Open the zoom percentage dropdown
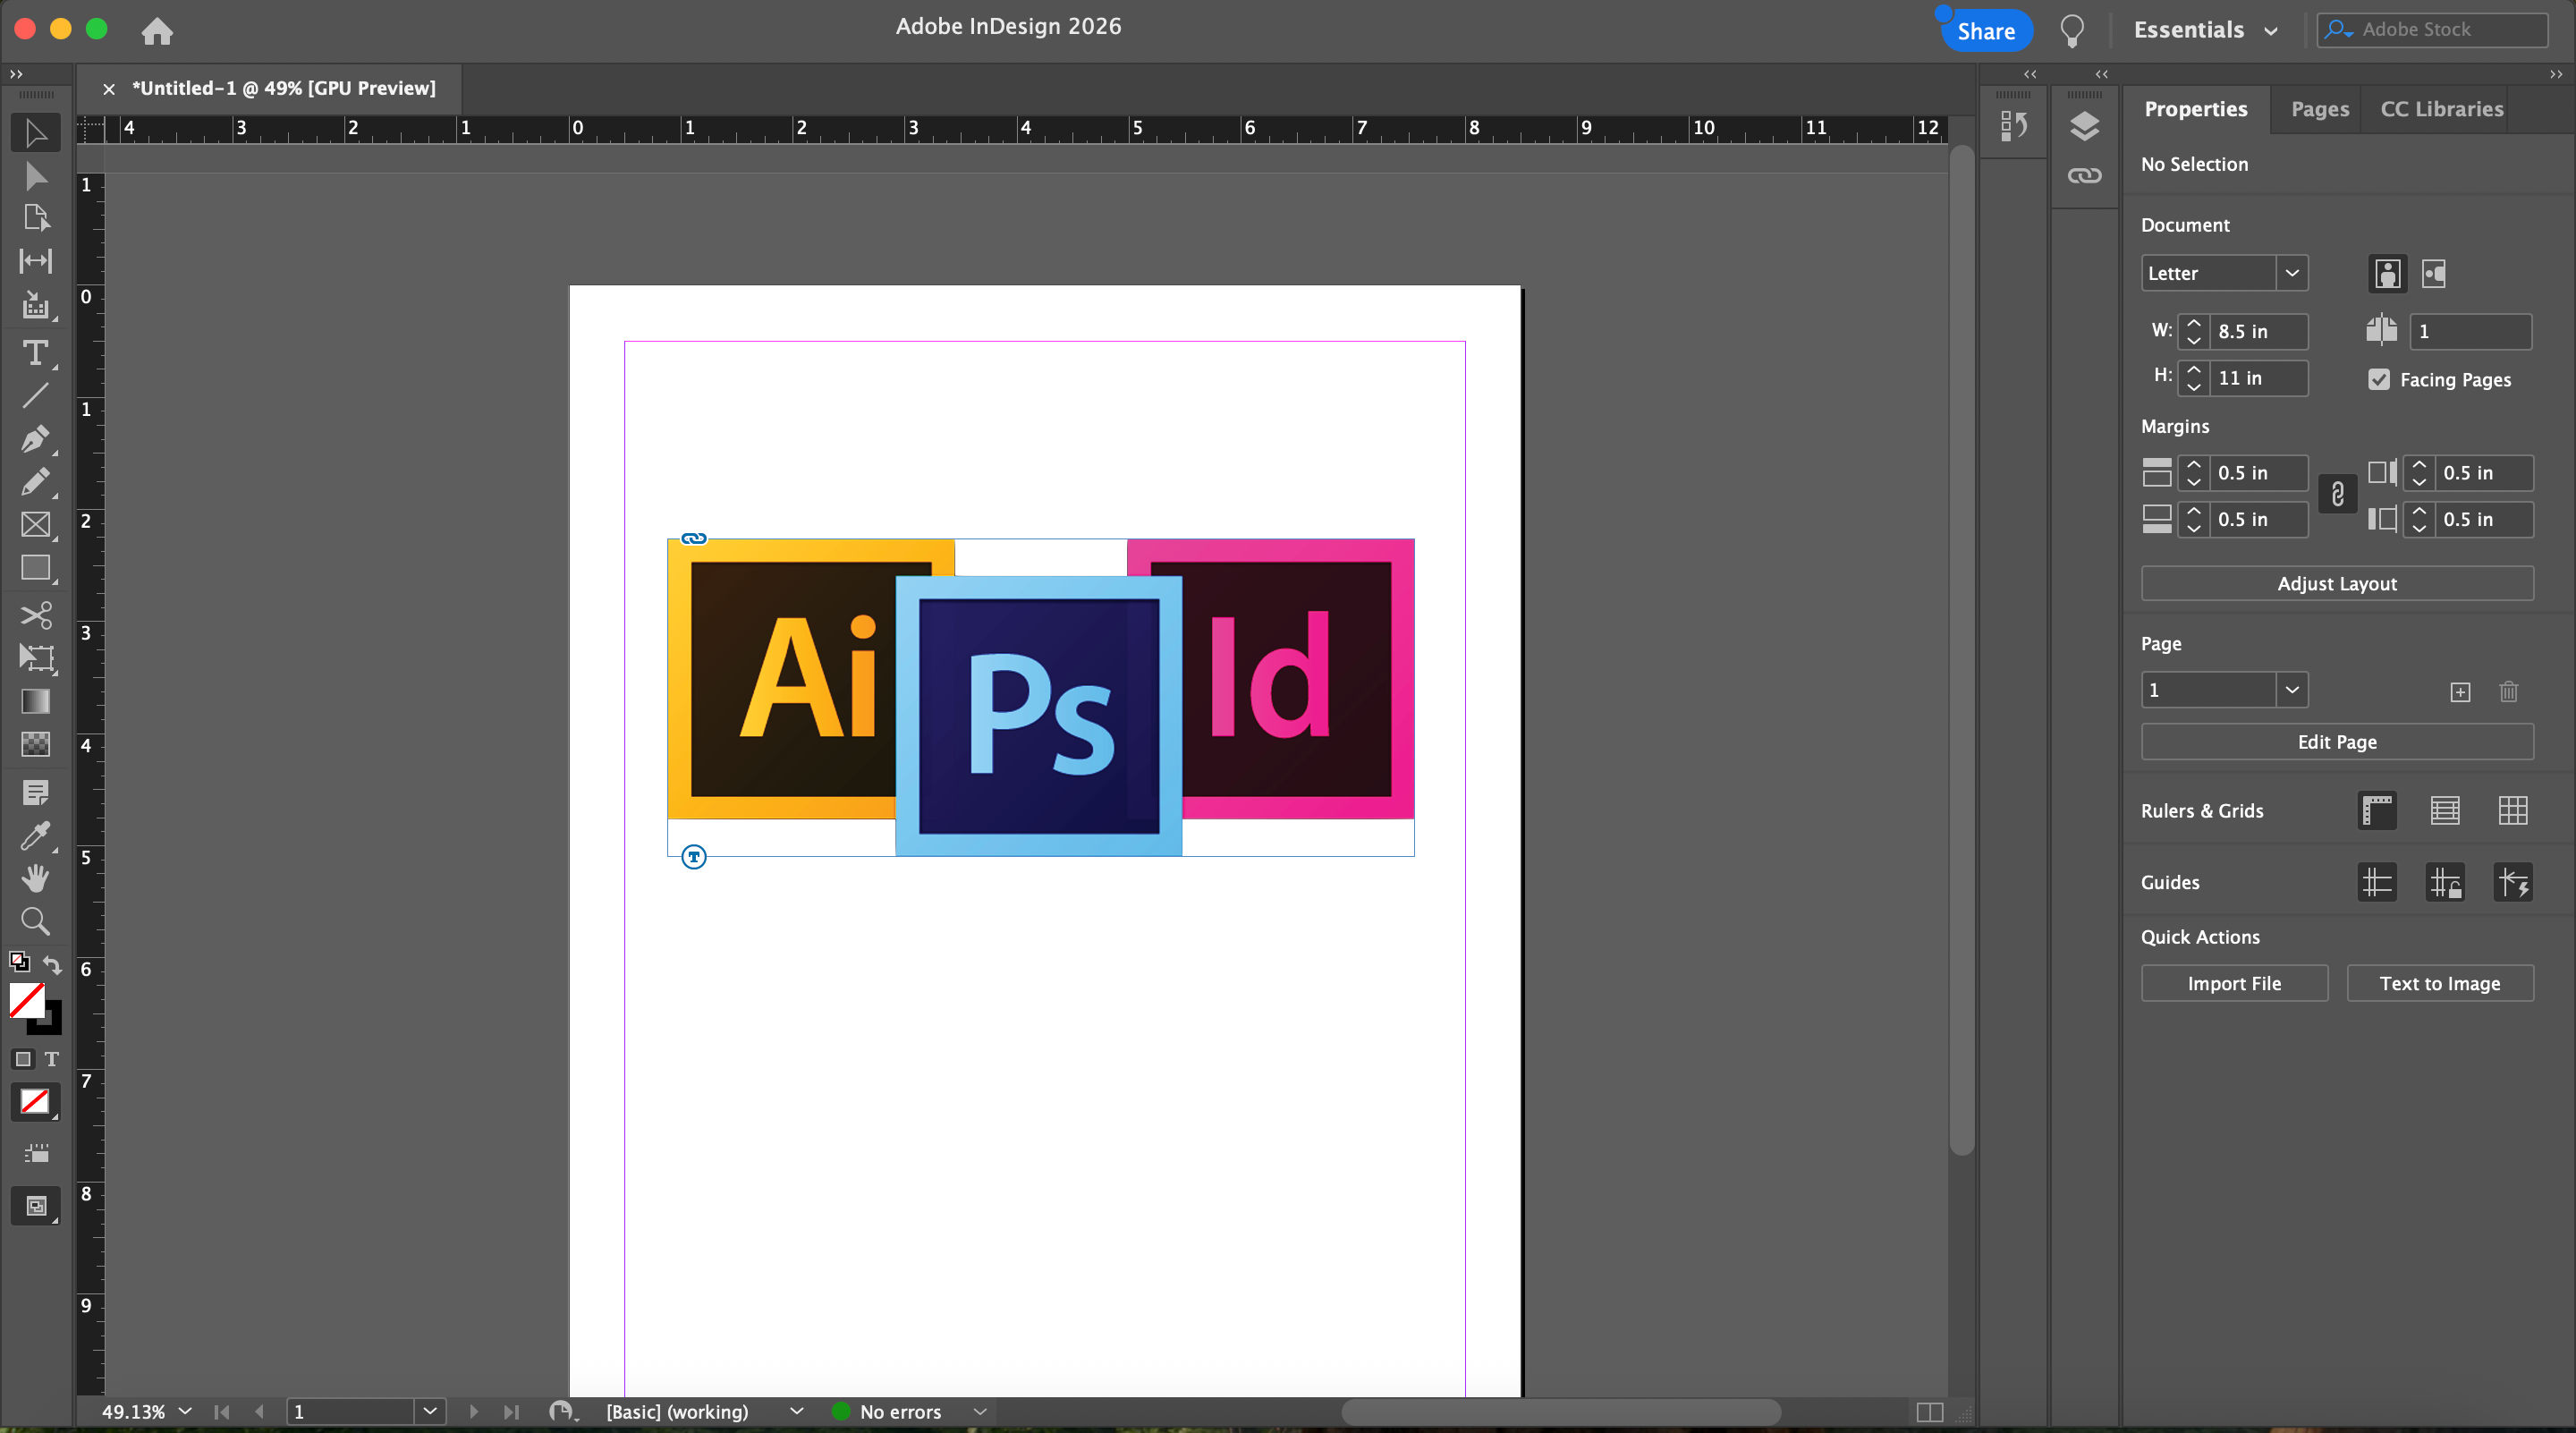This screenshot has height=1433, width=2576. [x=185, y=1411]
